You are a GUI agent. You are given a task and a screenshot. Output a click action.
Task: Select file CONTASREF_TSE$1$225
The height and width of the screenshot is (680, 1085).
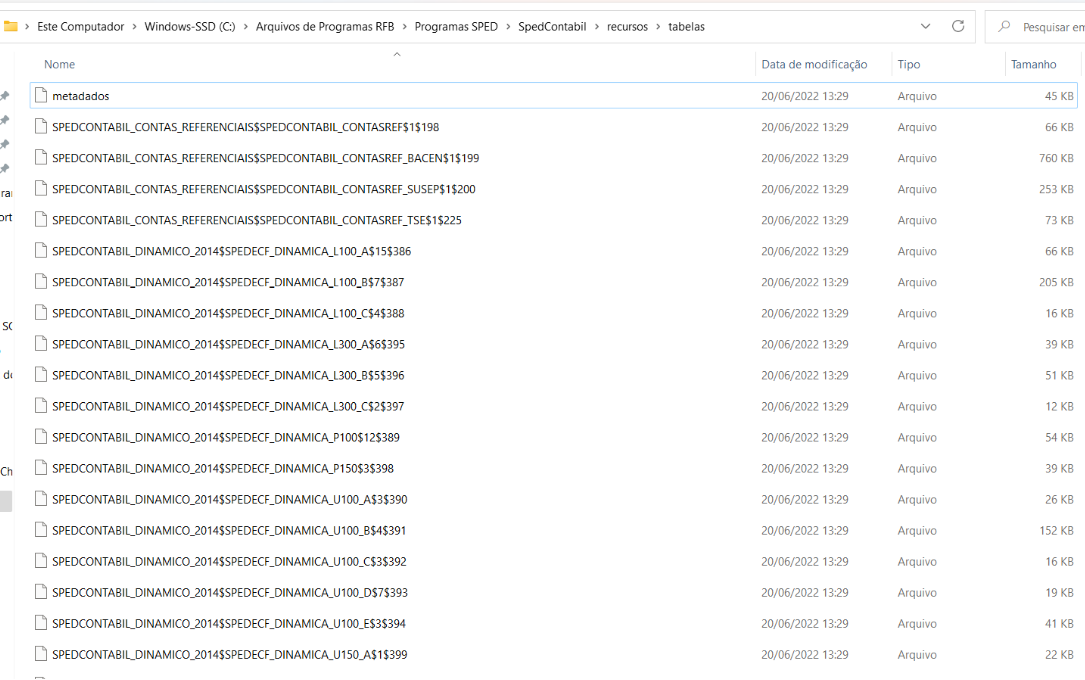click(x=257, y=221)
